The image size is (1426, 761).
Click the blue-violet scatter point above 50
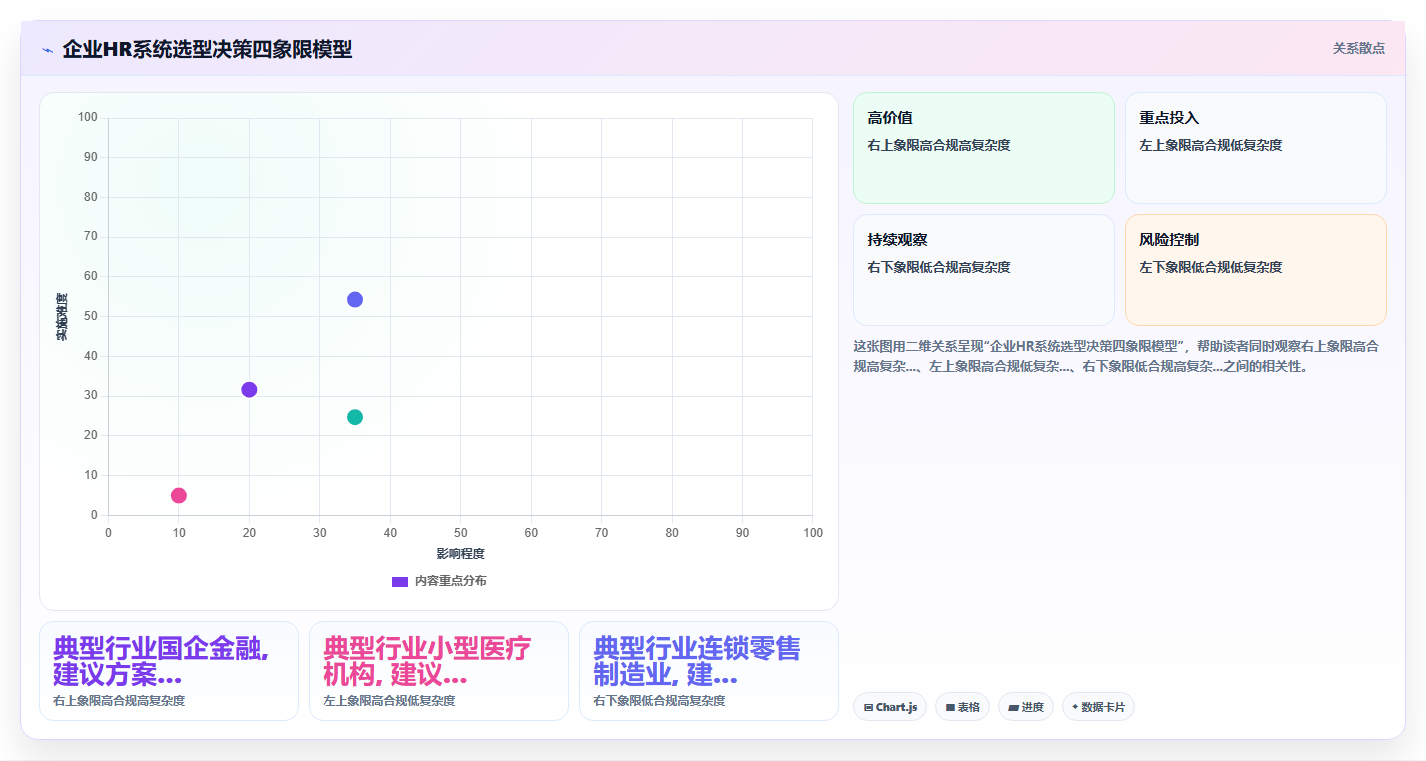click(x=355, y=300)
